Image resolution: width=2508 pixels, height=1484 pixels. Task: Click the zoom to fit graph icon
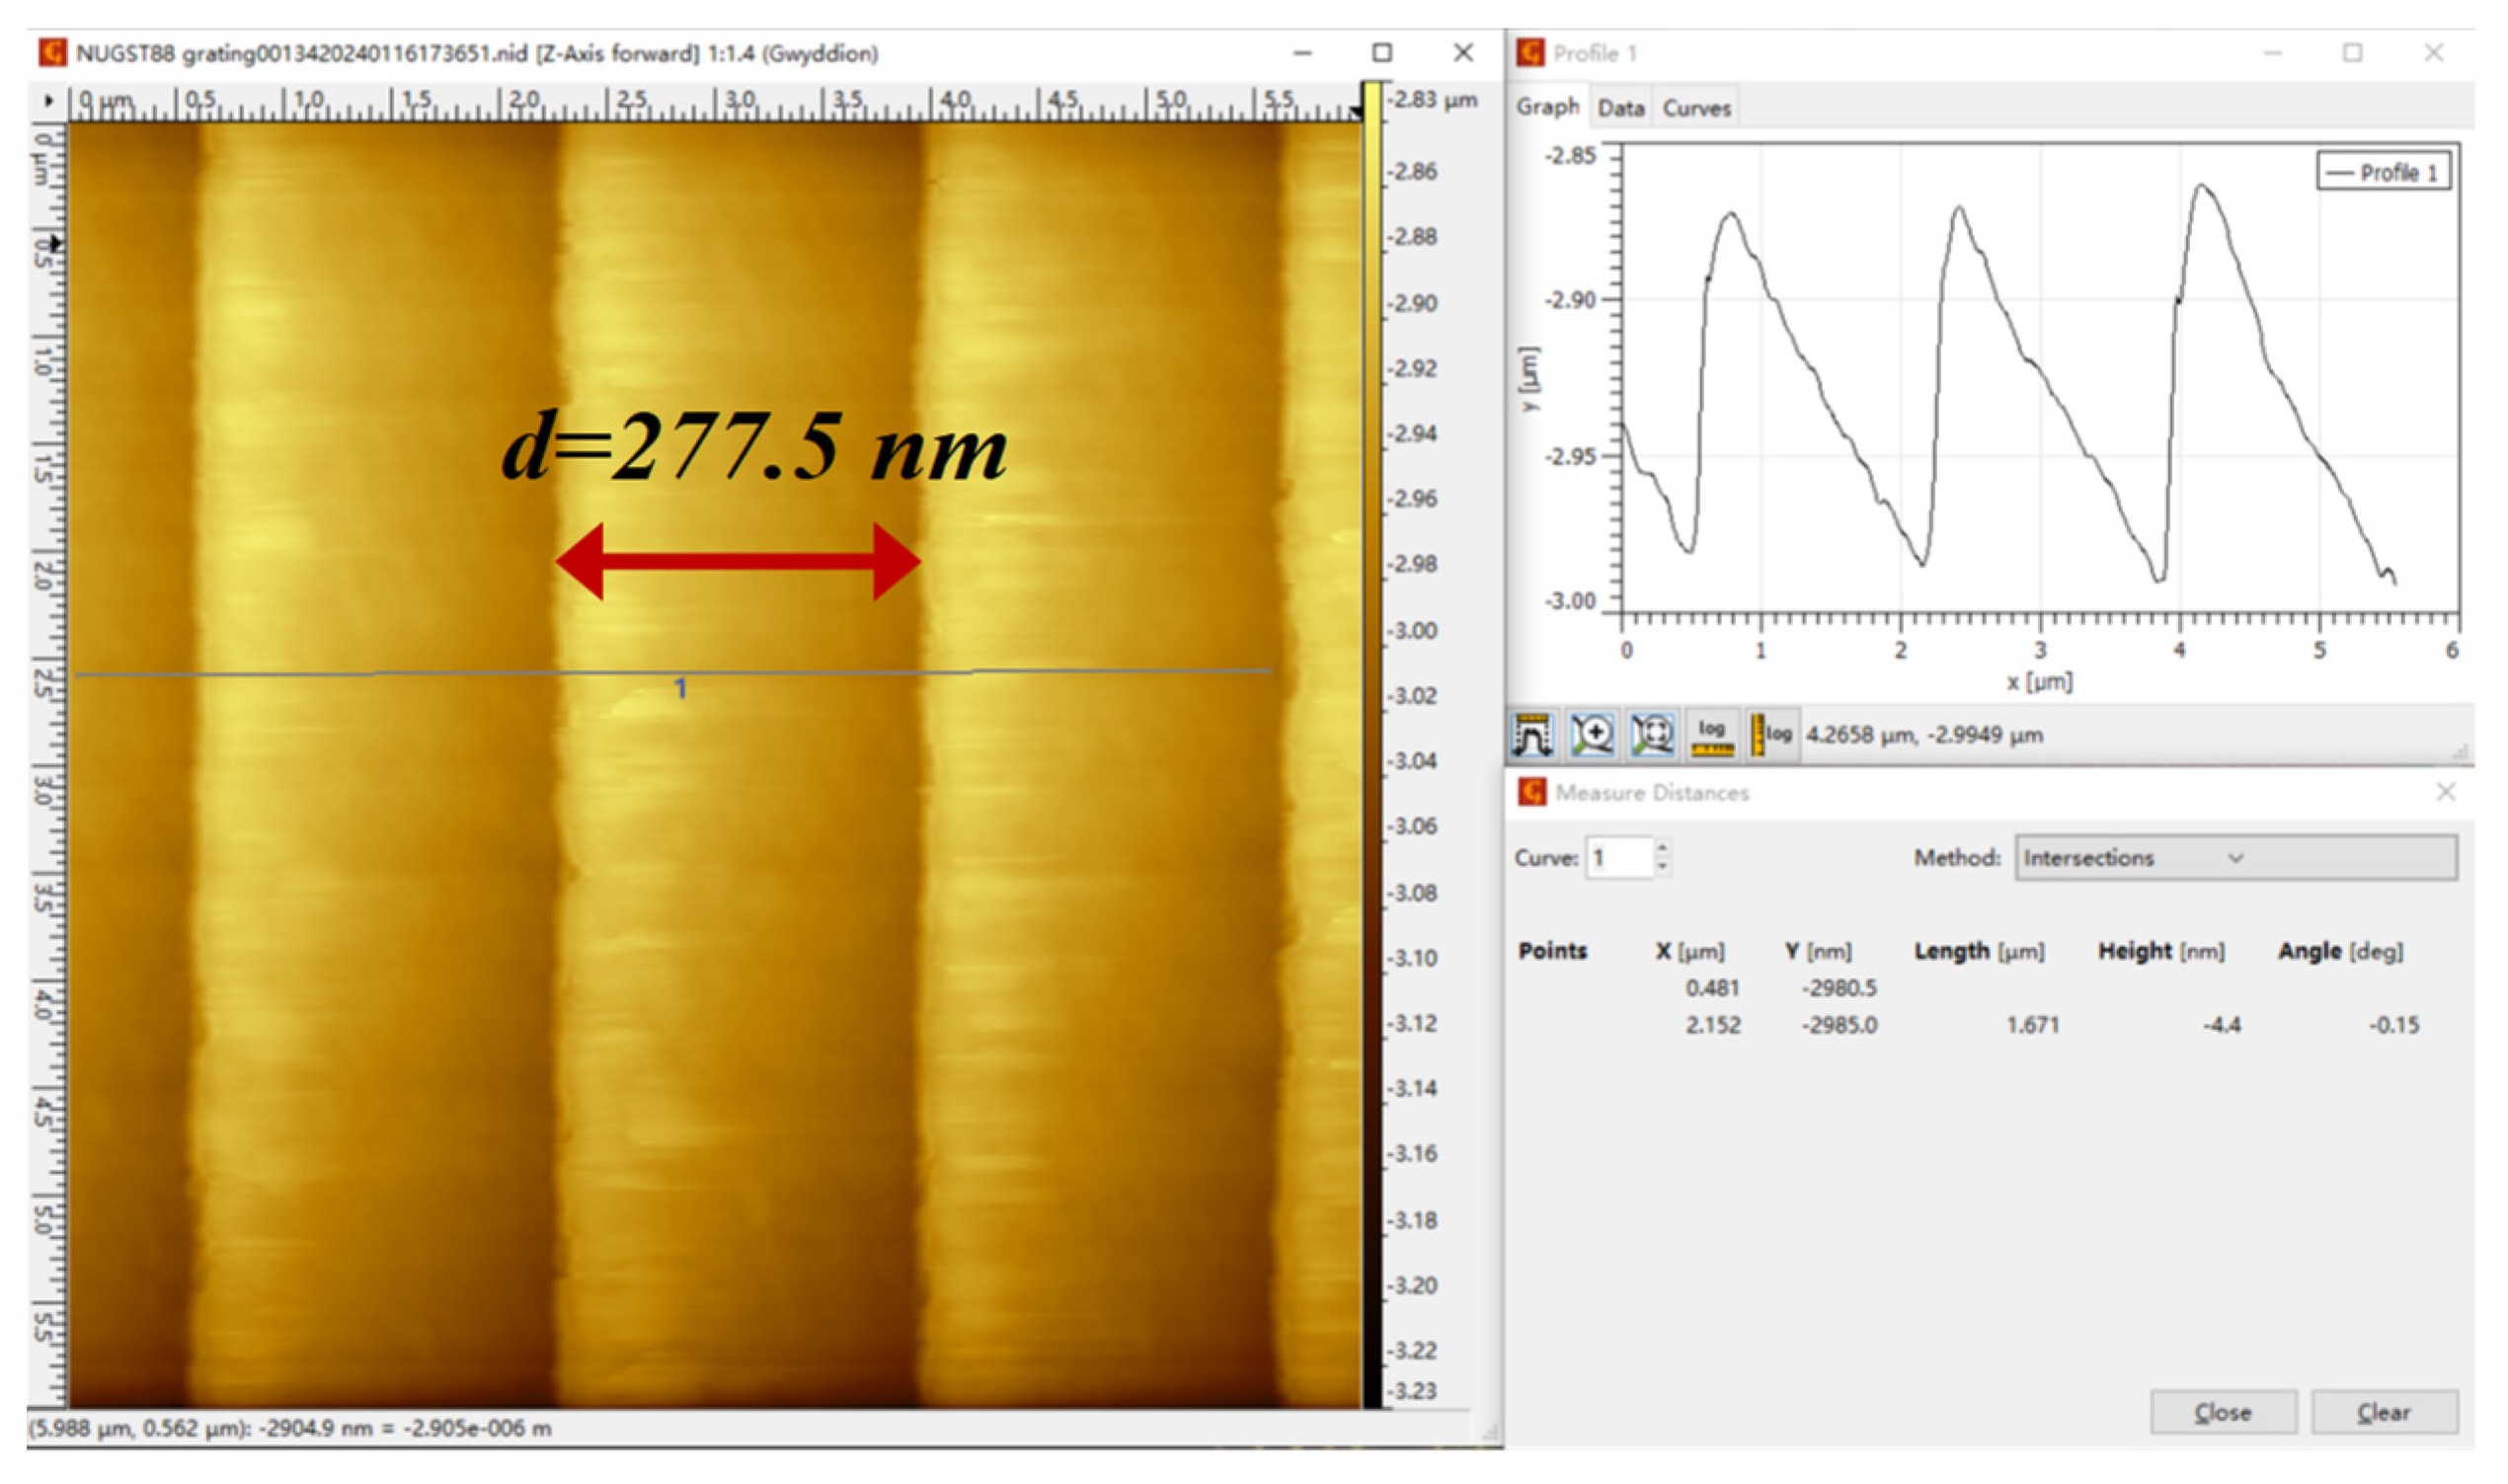pyautogui.click(x=1652, y=736)
